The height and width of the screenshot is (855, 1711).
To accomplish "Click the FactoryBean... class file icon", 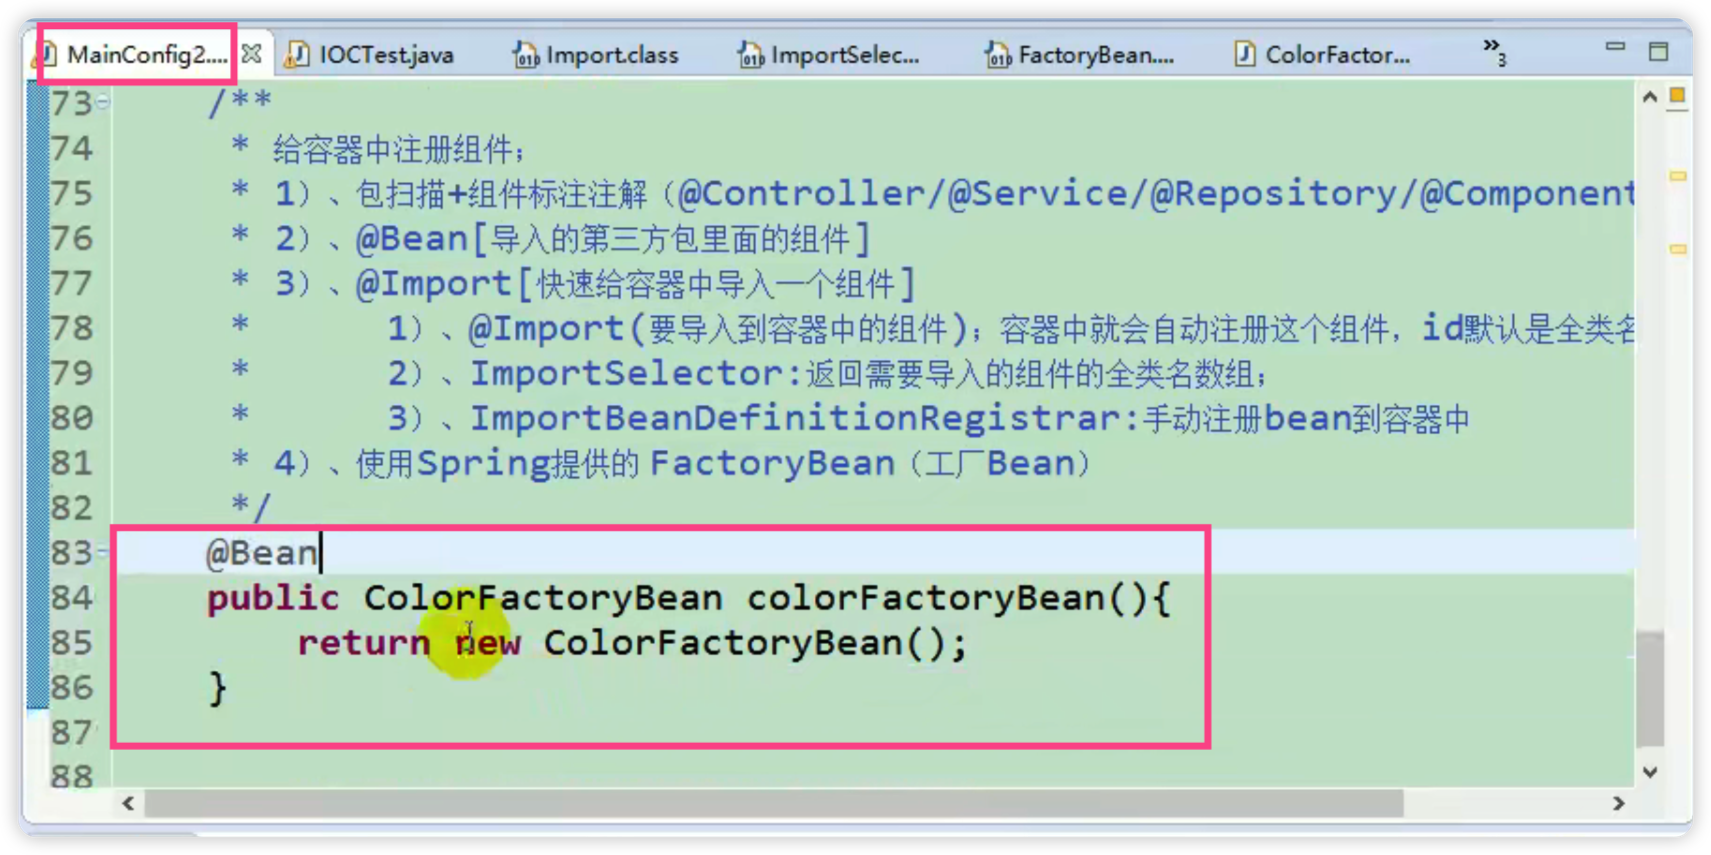I will tap(997, 54).
